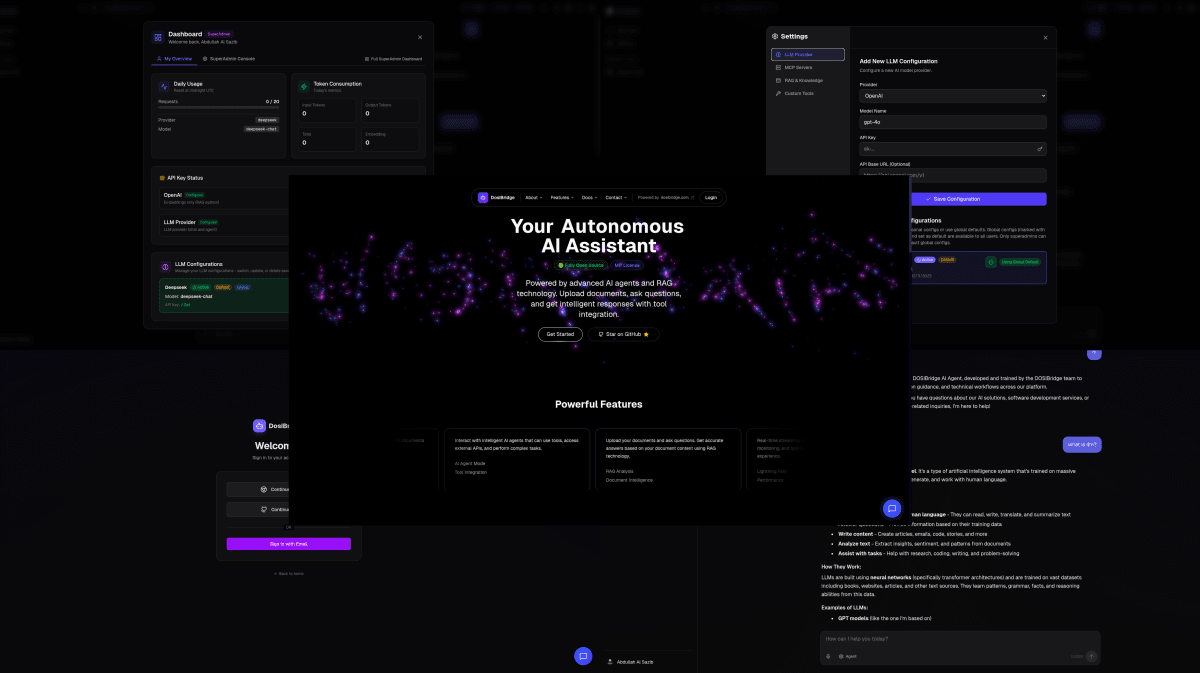
Task: Switch to the My Overview tab in the Dashboard
Action: pyautogui.click(x=175, y=59)
